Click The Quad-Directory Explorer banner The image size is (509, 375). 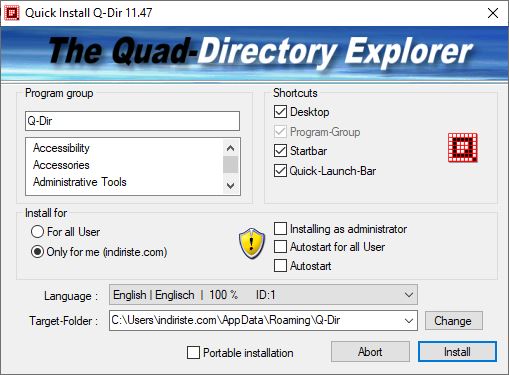point(254,54)
